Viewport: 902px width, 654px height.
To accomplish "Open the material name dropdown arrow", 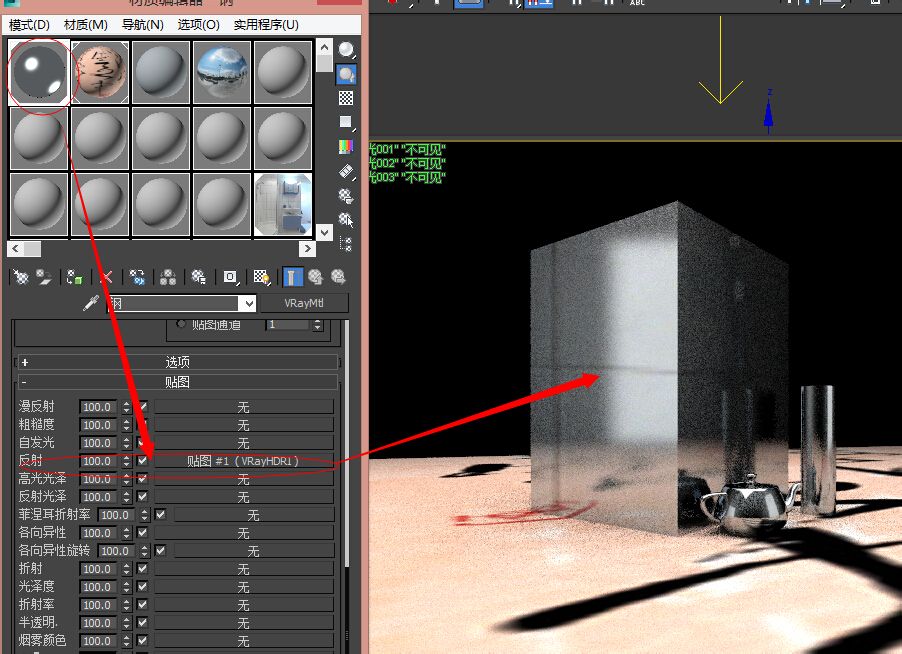I will click(249, 303).
